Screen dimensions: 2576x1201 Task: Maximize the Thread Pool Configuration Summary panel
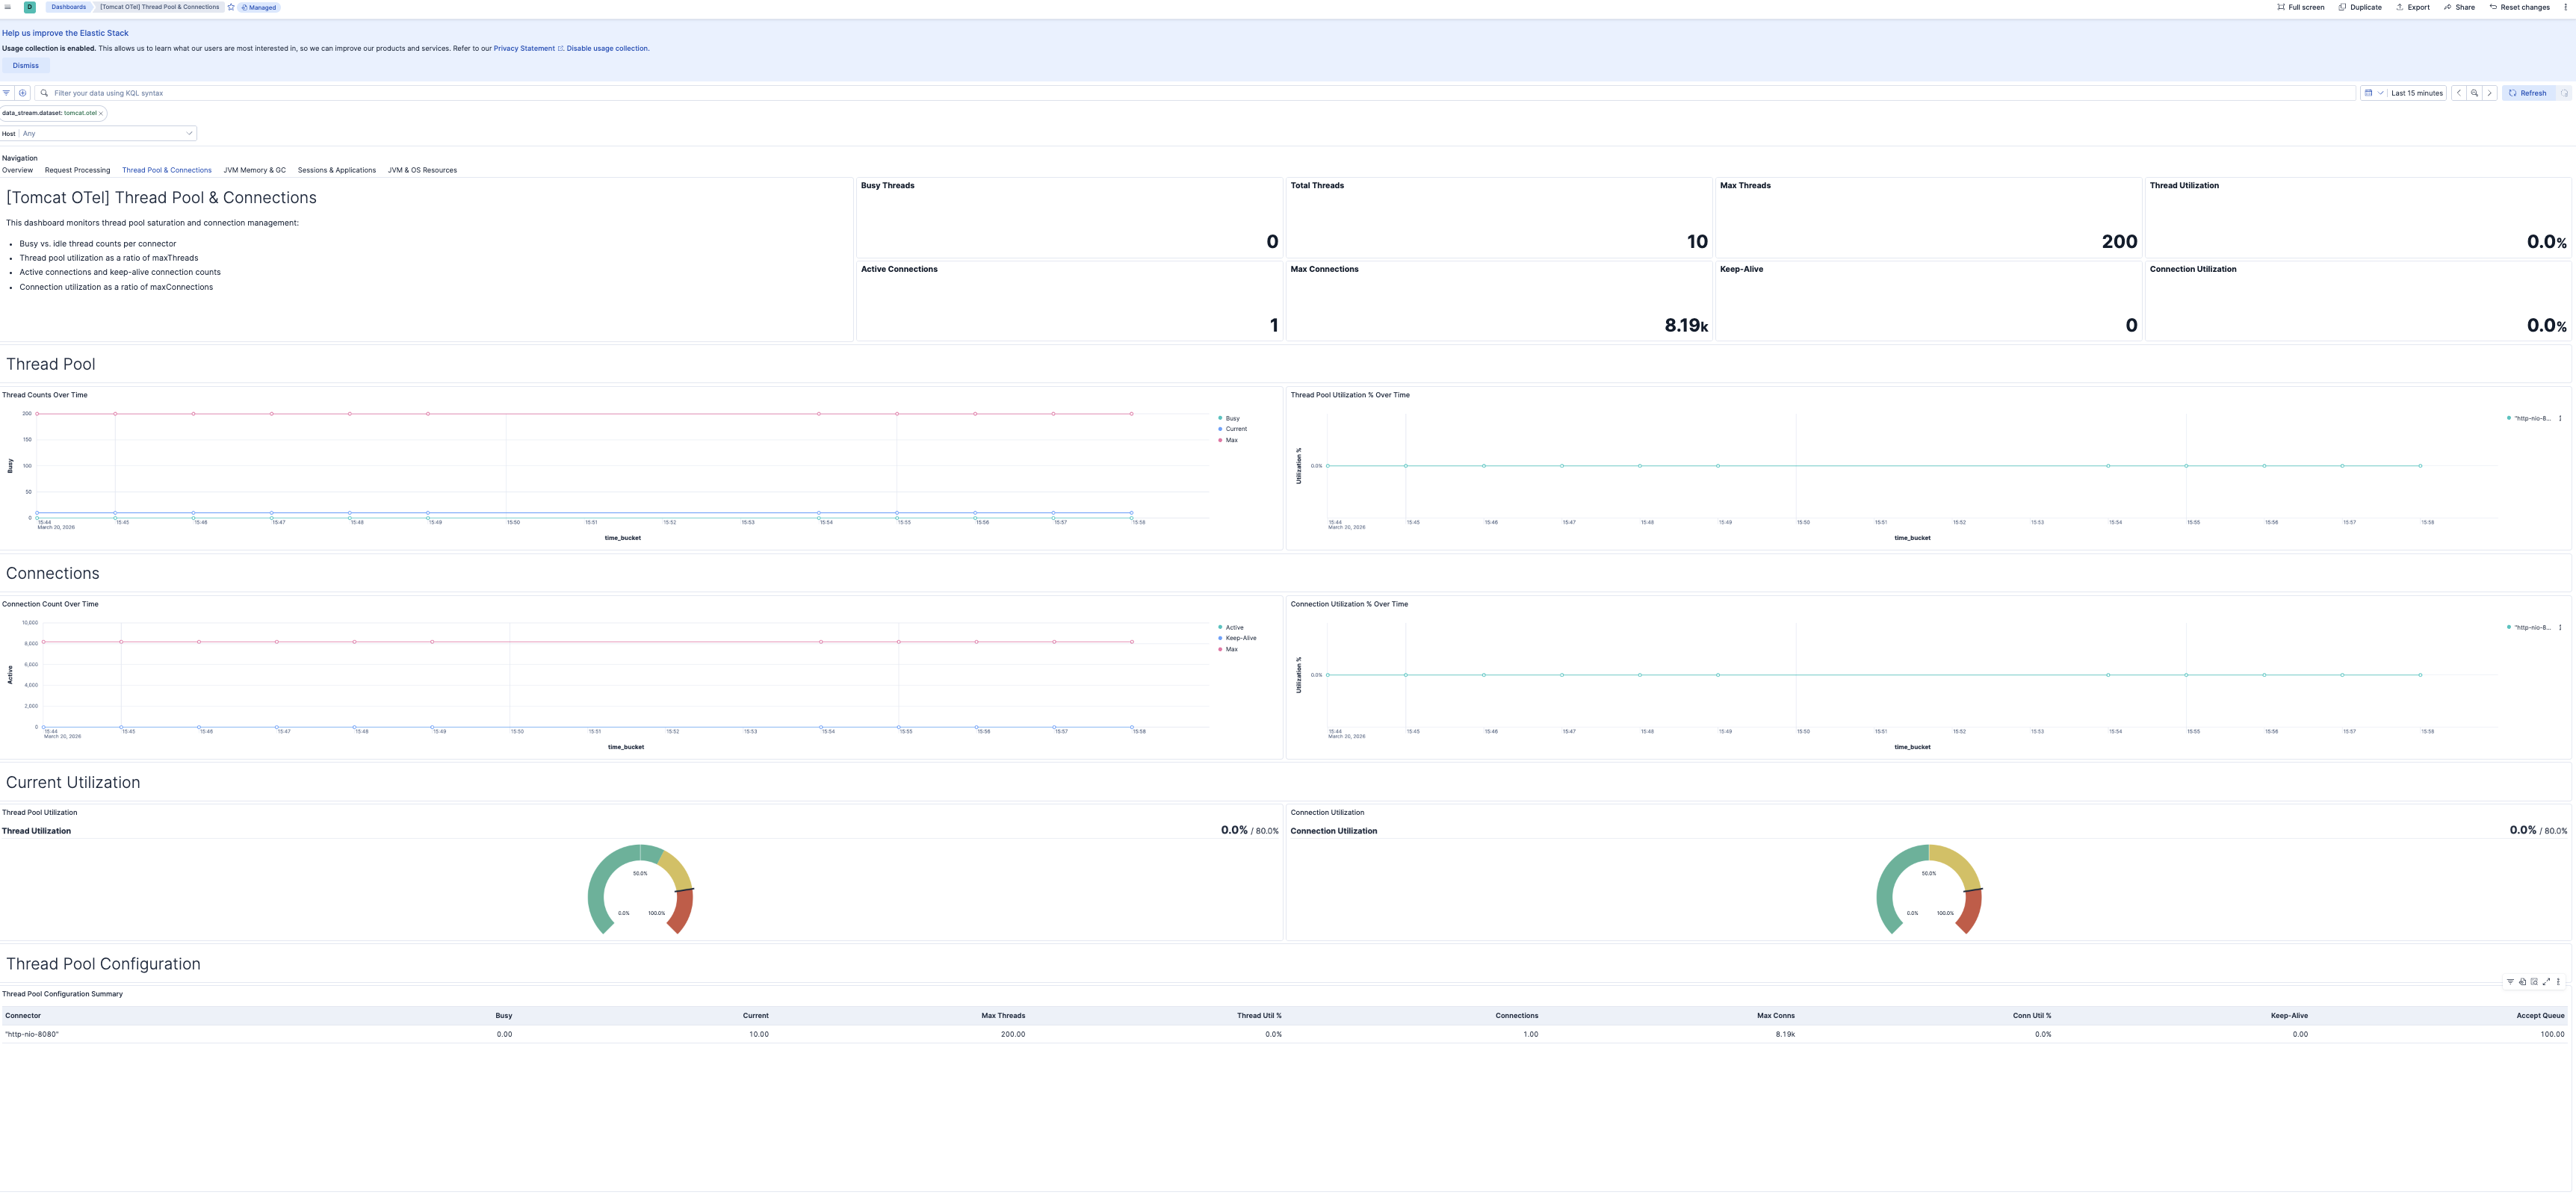tap(2546, 982)
